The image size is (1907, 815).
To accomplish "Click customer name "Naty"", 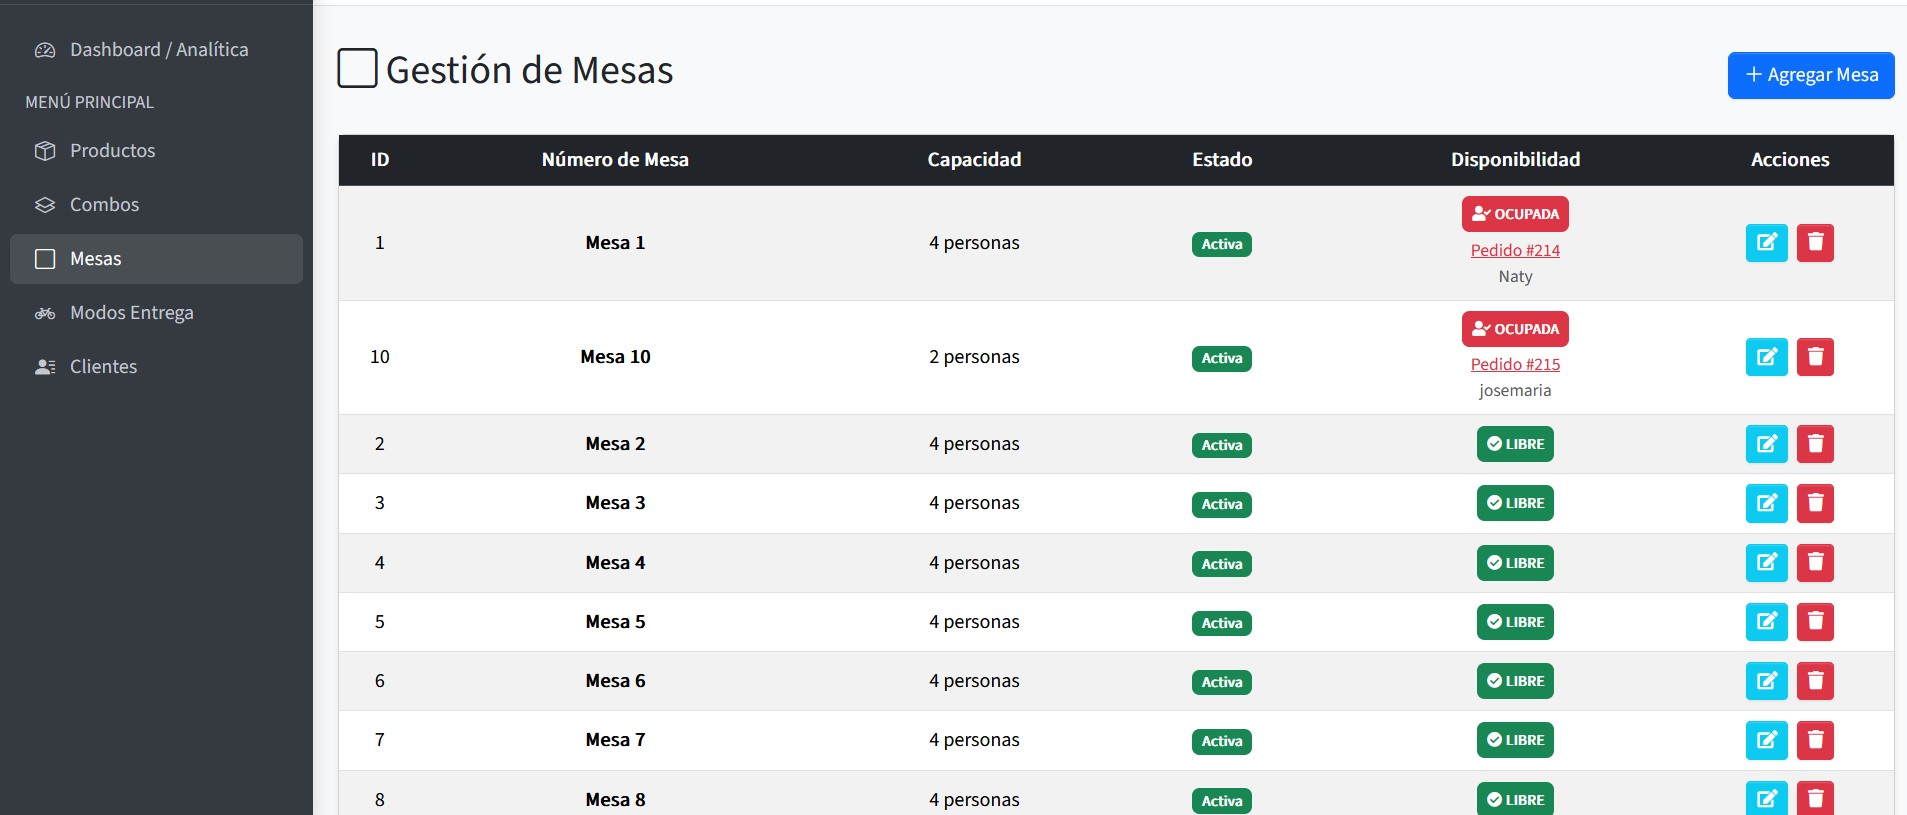I will pos(1515,277).
